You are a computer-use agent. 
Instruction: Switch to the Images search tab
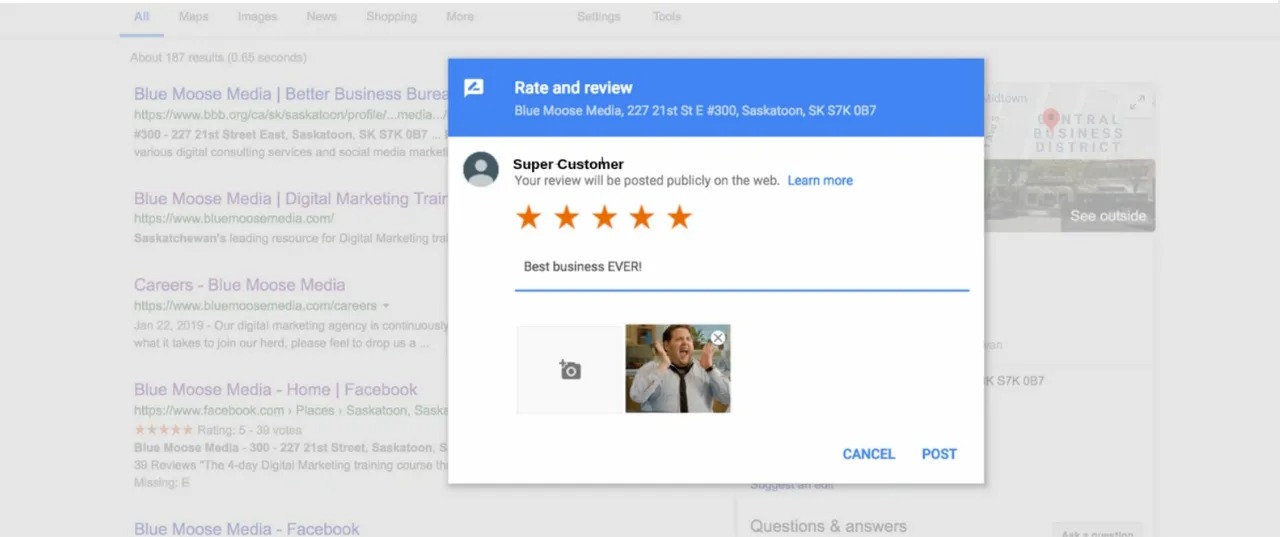258,17
